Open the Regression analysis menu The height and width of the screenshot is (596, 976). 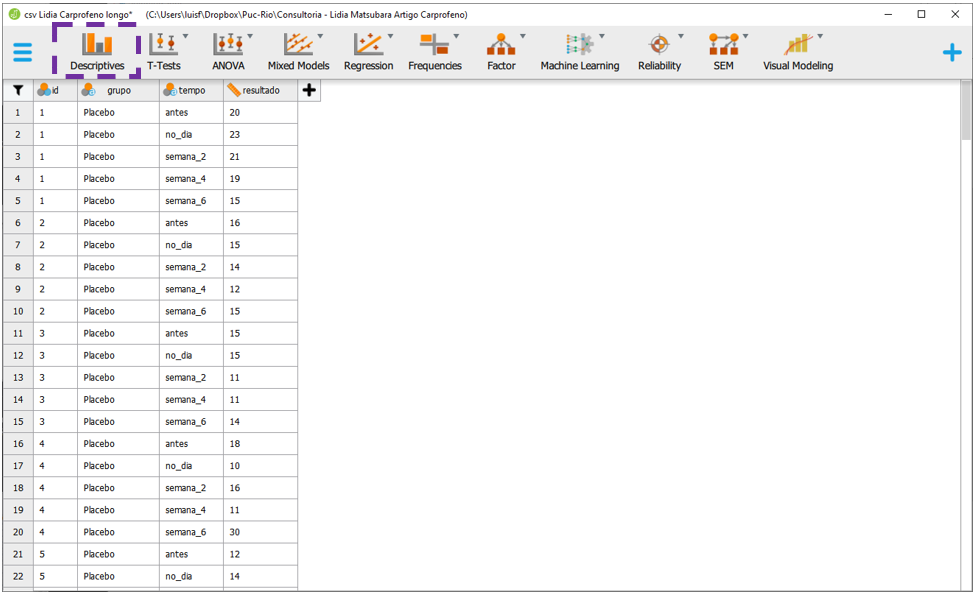pos(368,52)
